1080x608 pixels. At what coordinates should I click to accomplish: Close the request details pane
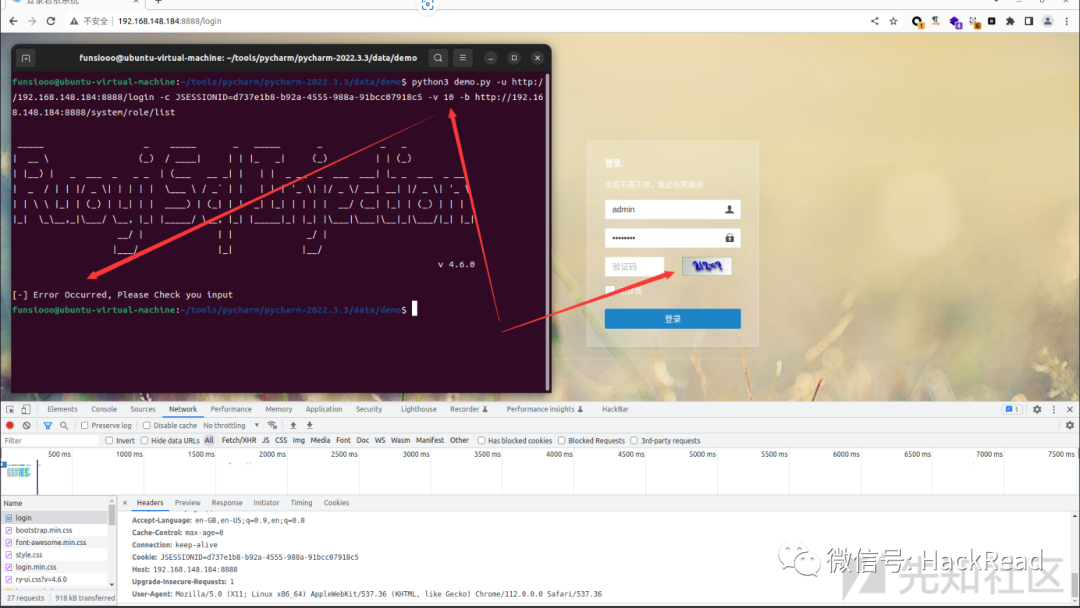pyautogui.click(x=125, y=503)
